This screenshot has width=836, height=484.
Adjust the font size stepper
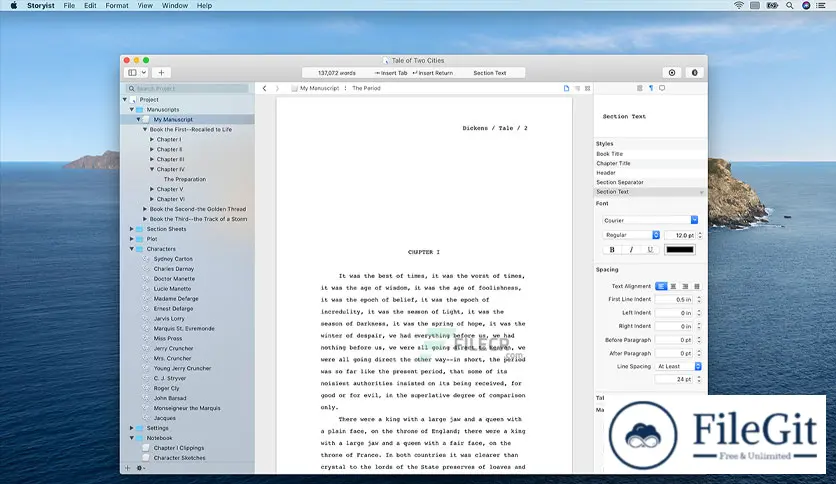[x=700, y=235]
